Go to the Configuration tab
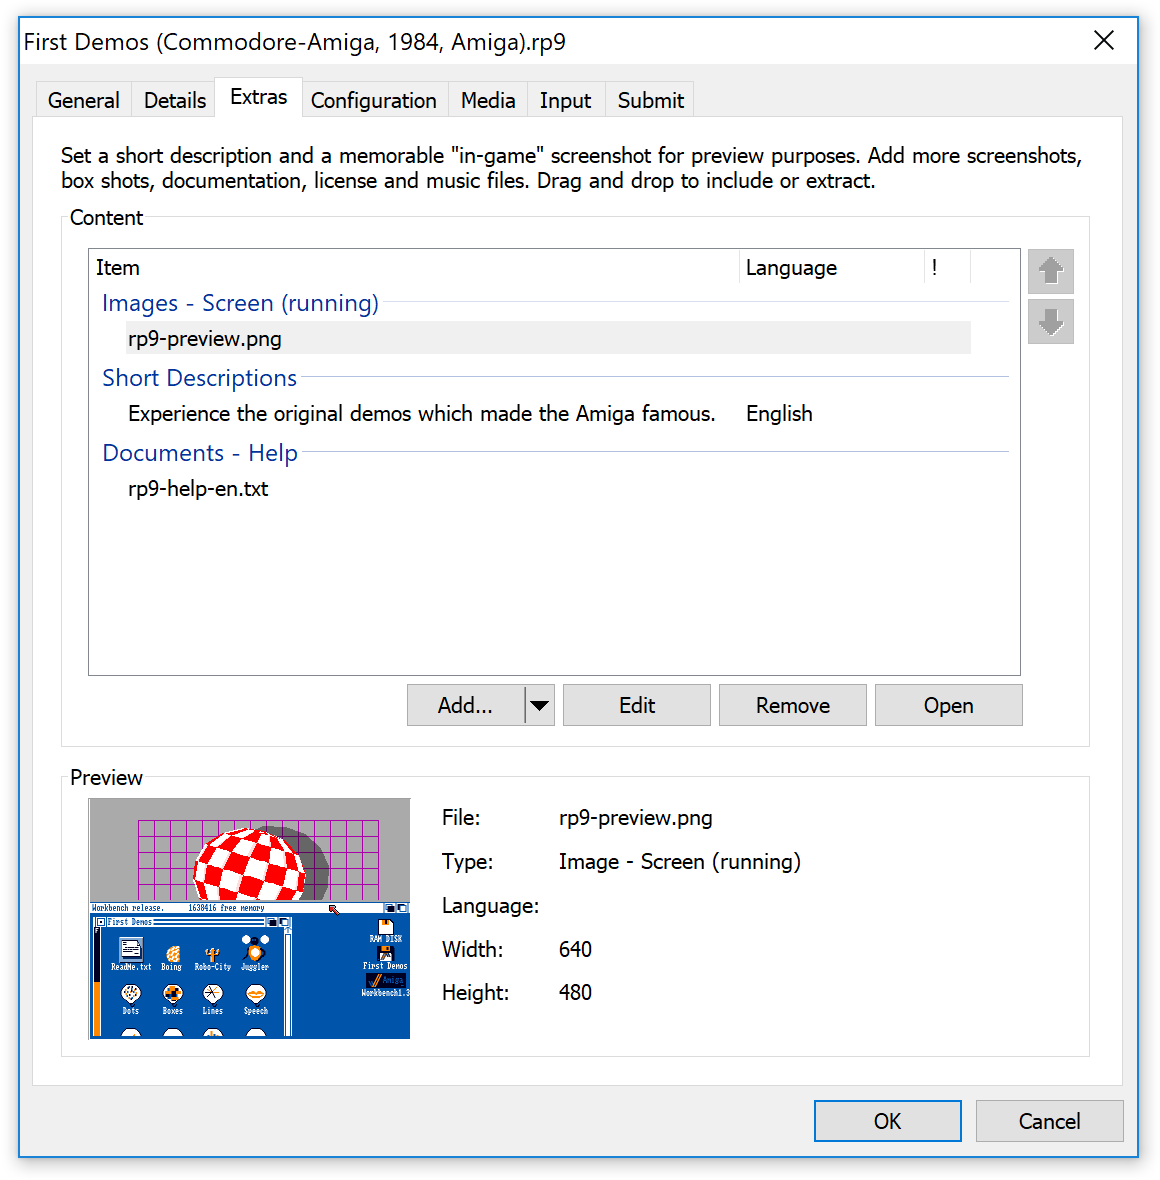This screenshot has width=1160, height=1180. 373,101
